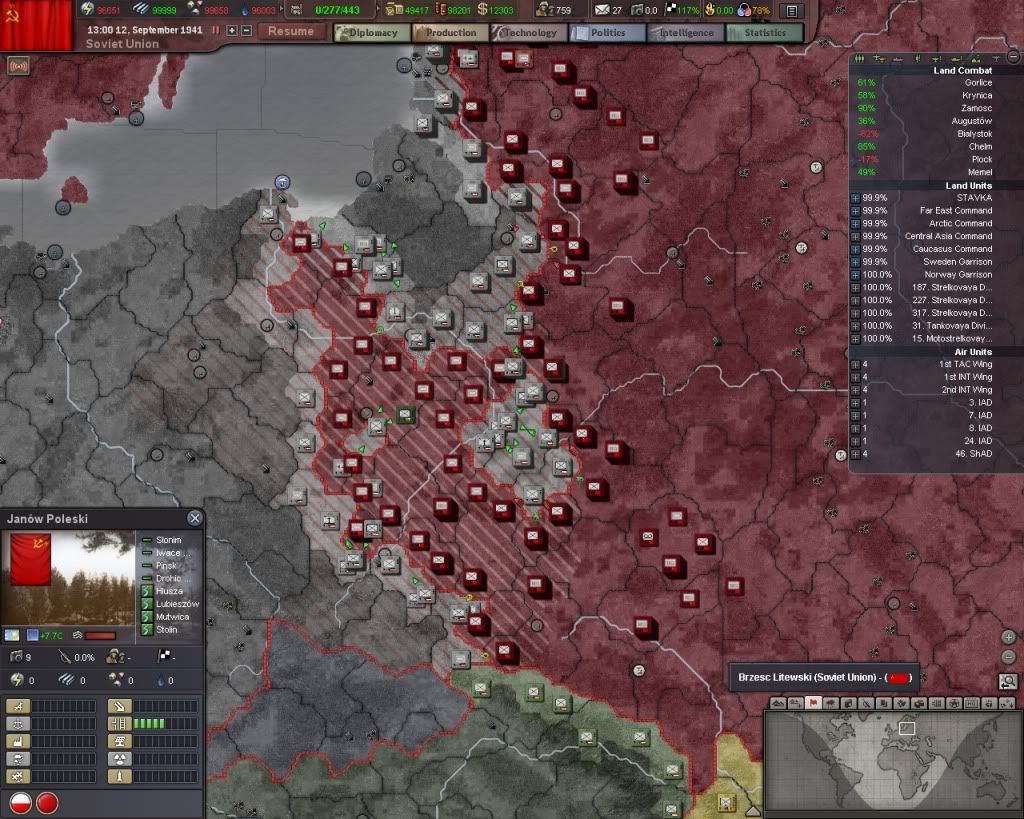Expand the 46. ShAD air unit entry
1024x819 pixels.
click(855, 454)
